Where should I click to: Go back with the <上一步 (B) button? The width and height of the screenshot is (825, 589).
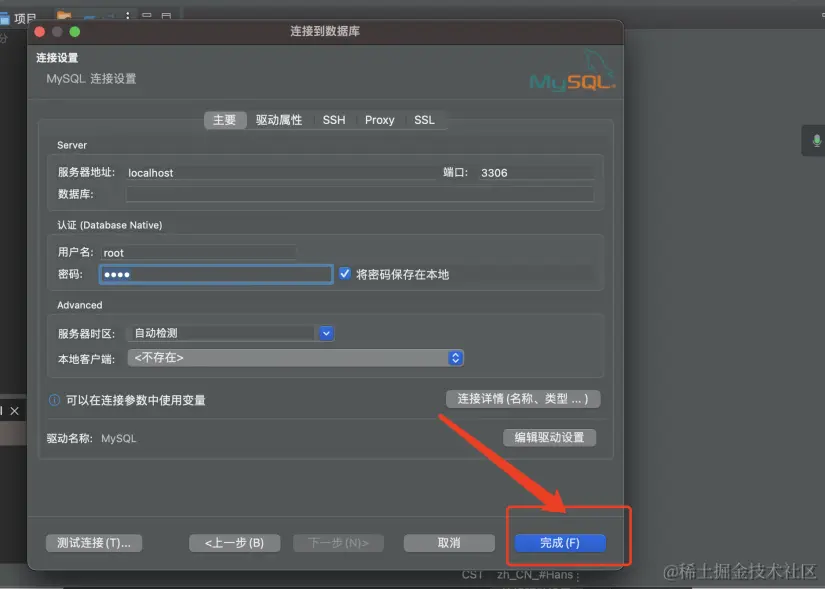tap(234, 543)
